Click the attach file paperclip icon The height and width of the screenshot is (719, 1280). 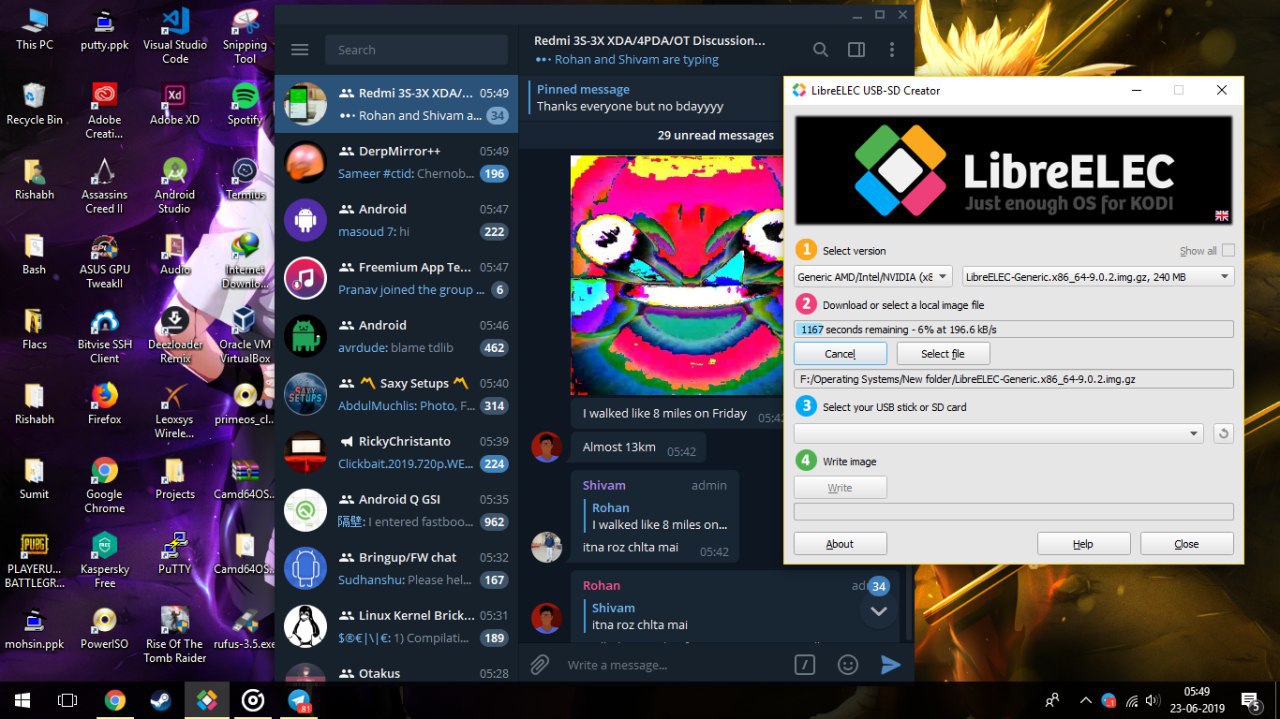(540, 665)
